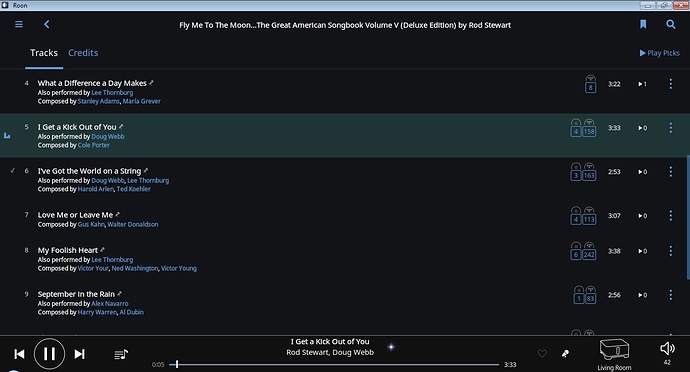The image size is (690, 372).
Task: Switch to the Credits tab
Action: (83, 53)
